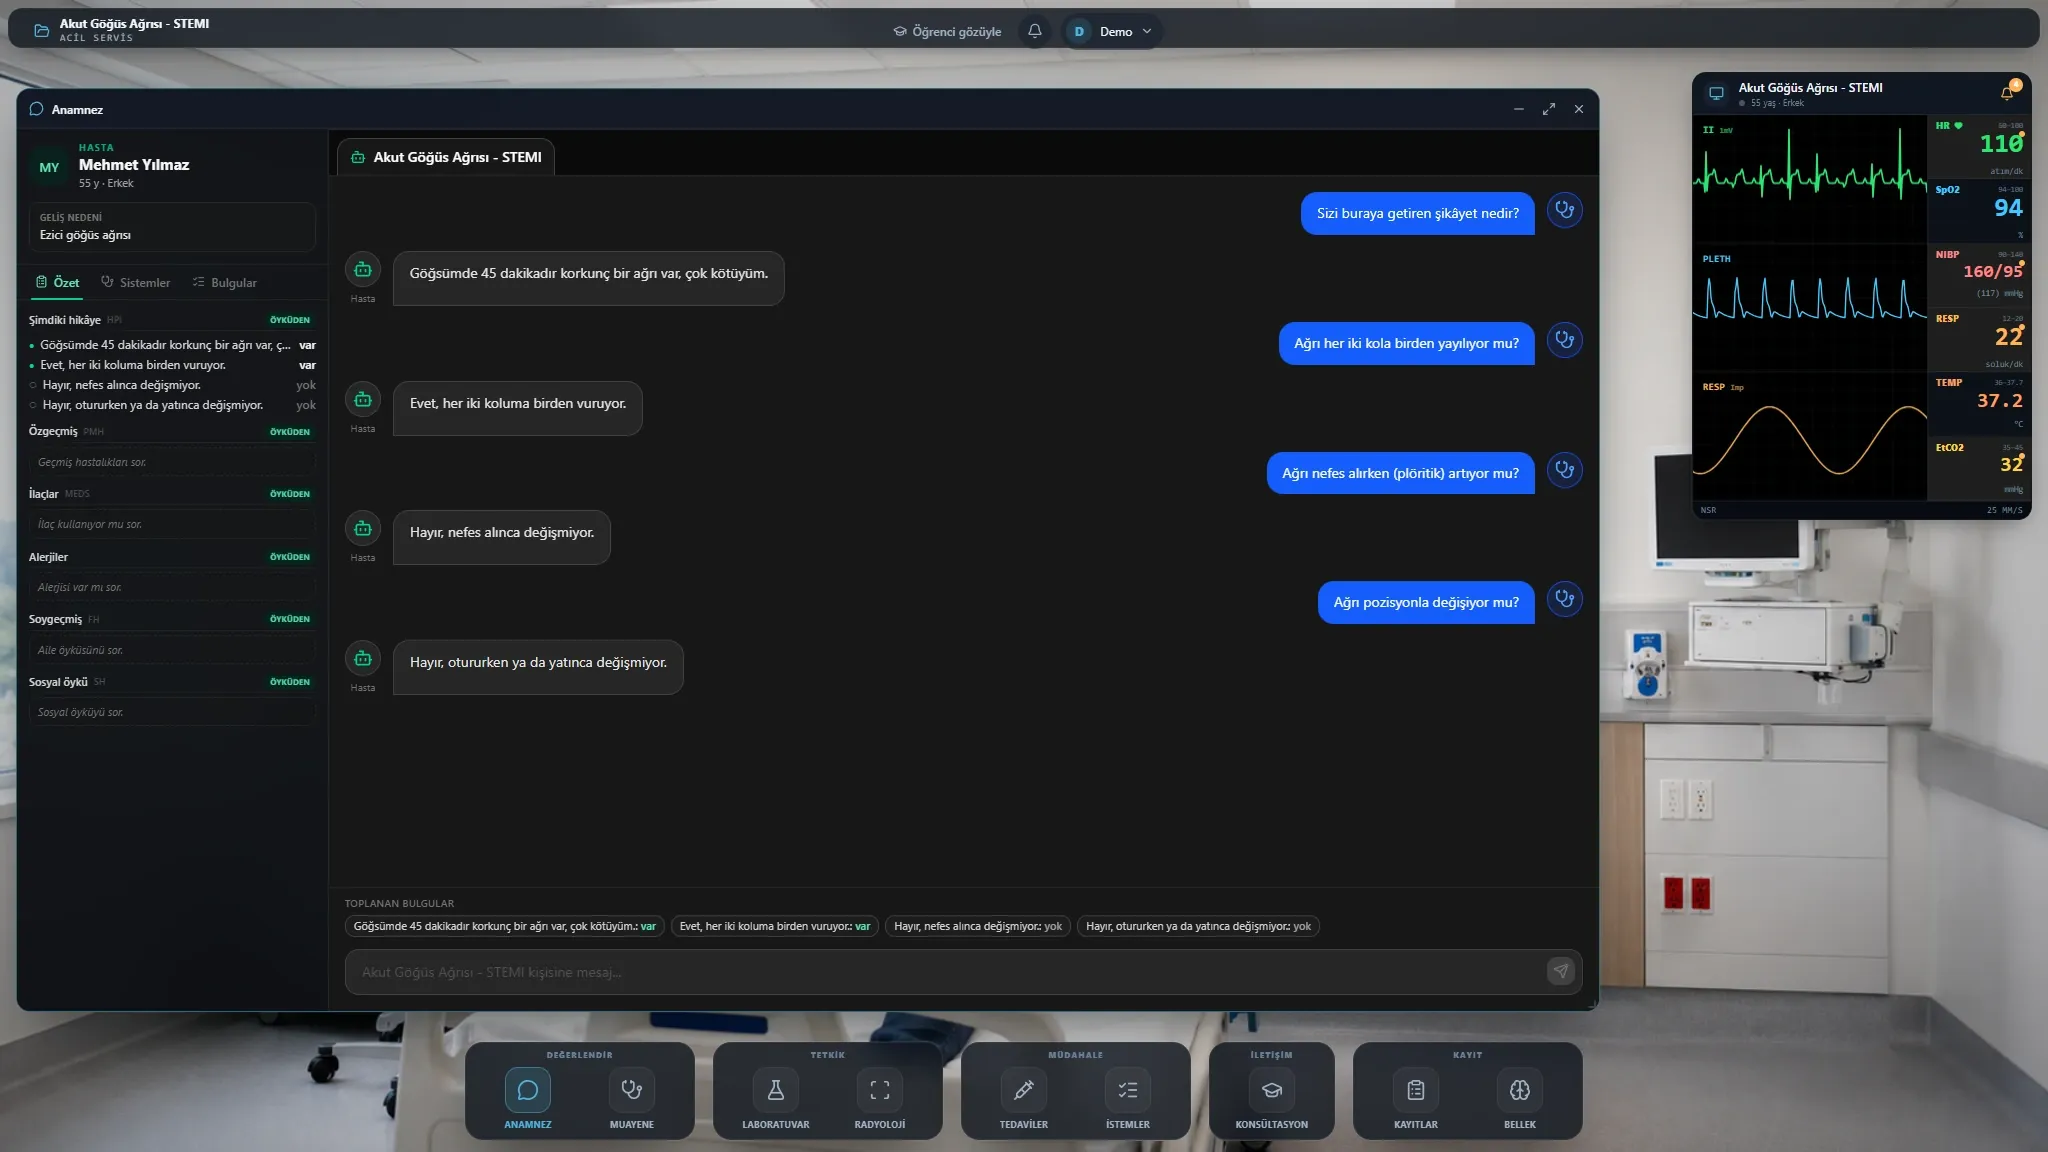Click the send message paper plane icon

[1560, 971]
